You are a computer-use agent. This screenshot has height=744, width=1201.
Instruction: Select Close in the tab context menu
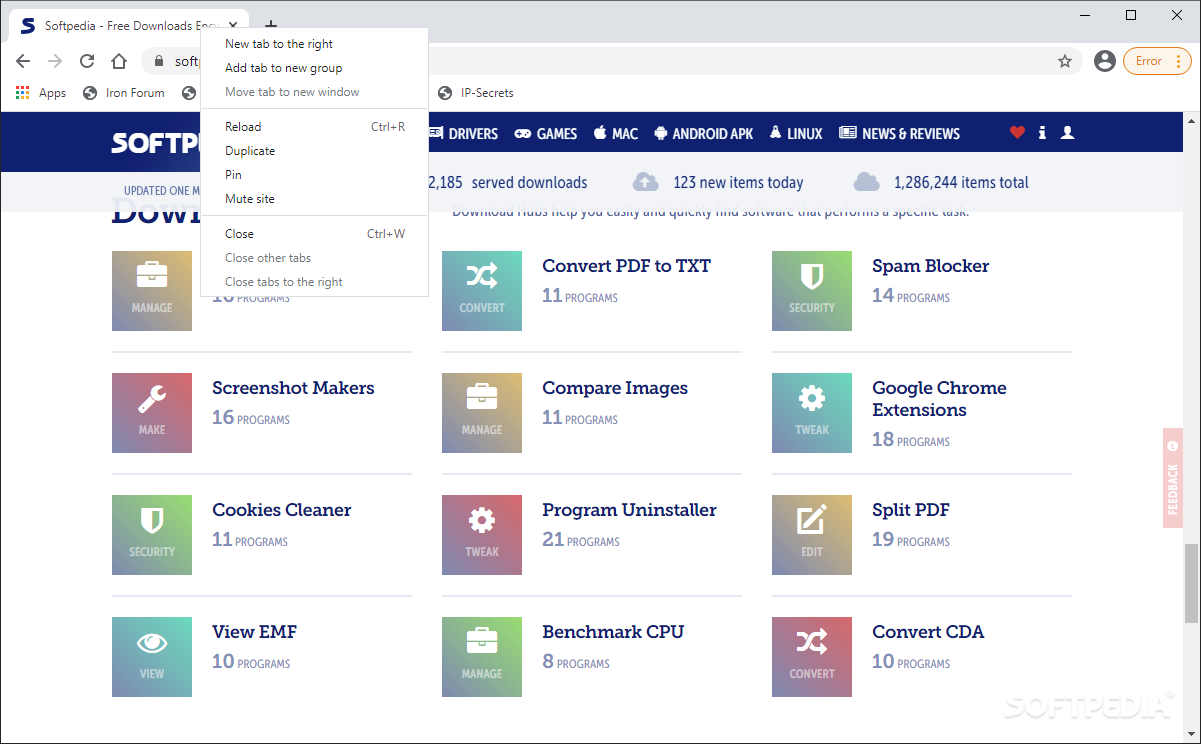314,234
